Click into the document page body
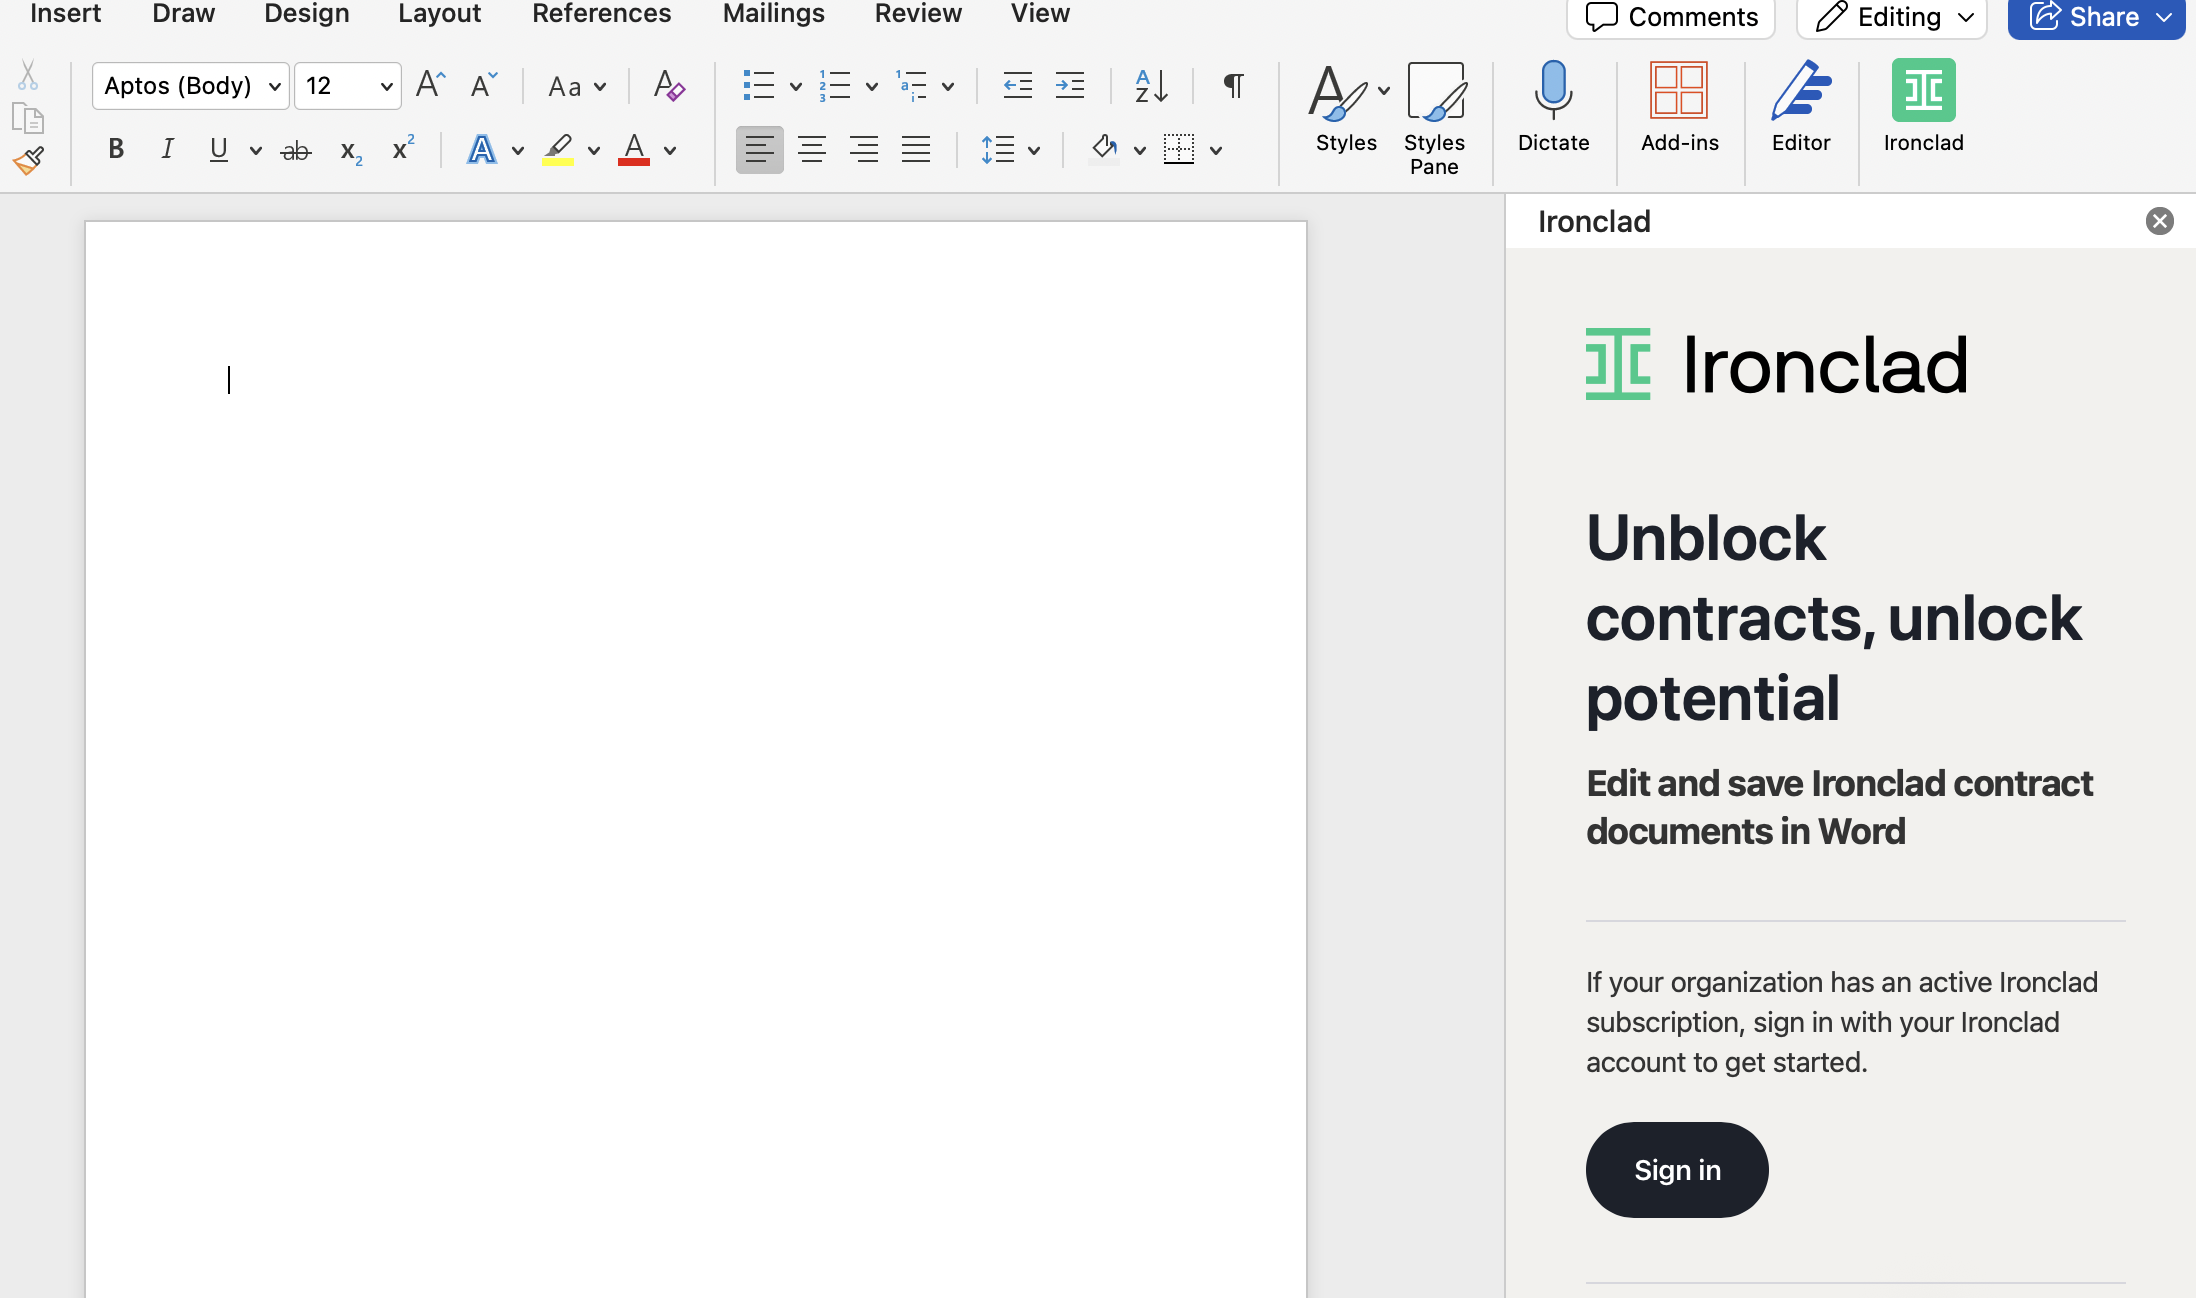2196x1298 pixels. tap(696, 760)
